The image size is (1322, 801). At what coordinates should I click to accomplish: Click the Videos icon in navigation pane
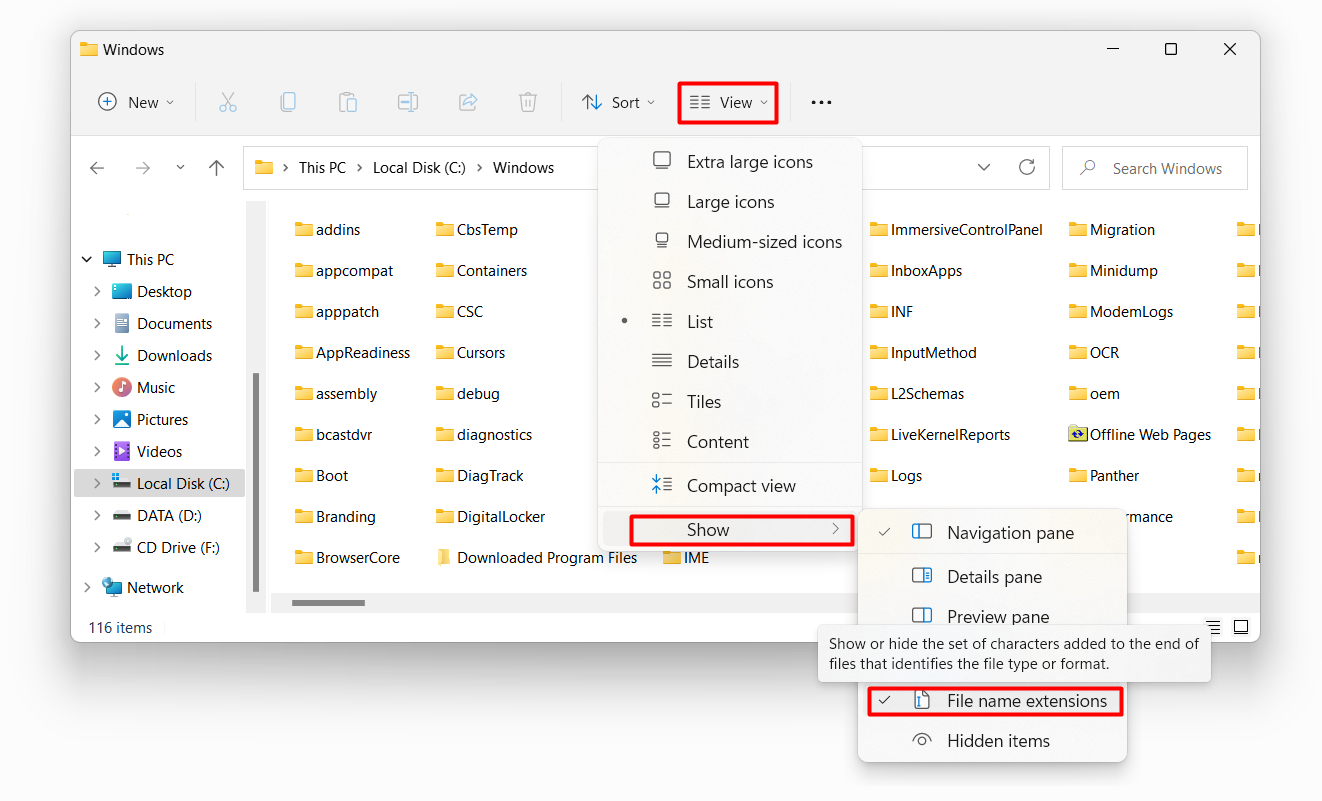[122, 451]
